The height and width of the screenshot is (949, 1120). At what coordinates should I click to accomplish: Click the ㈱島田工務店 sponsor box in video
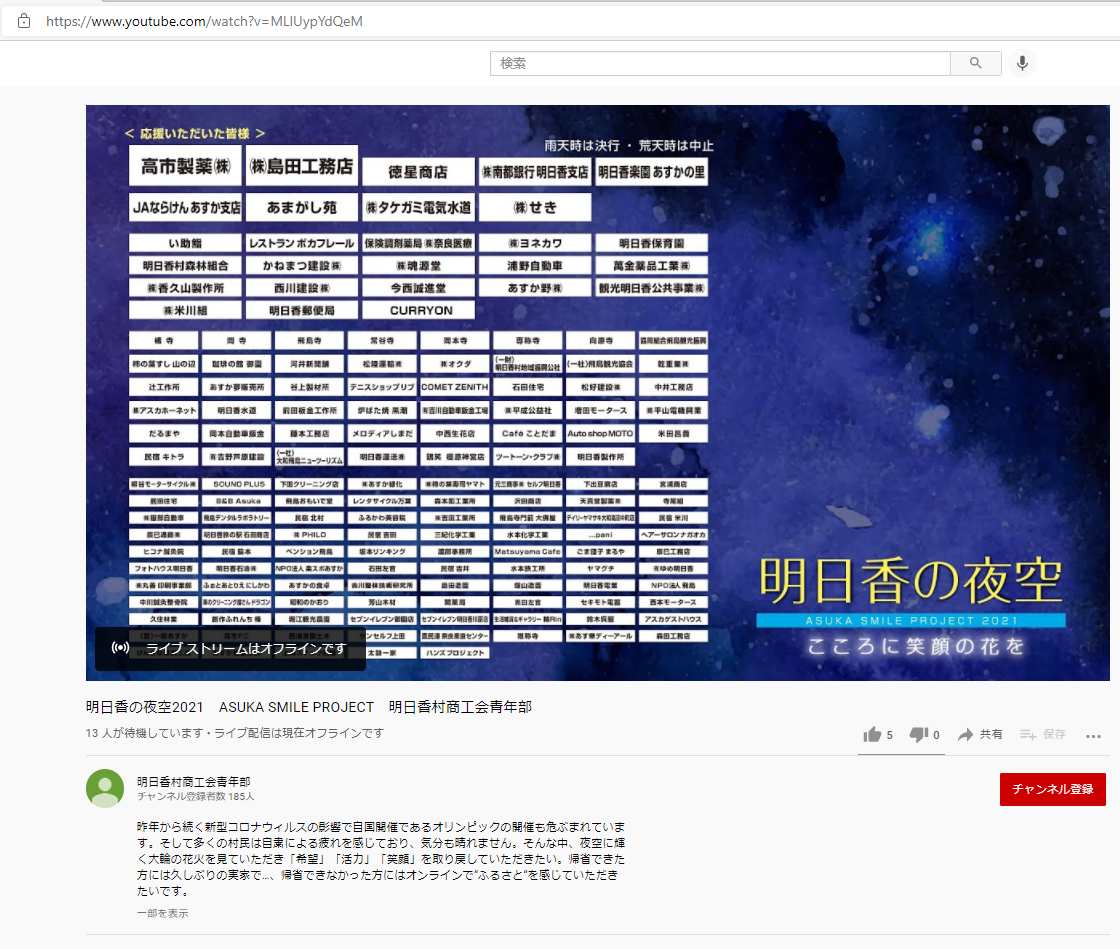[x=301, y=166]
